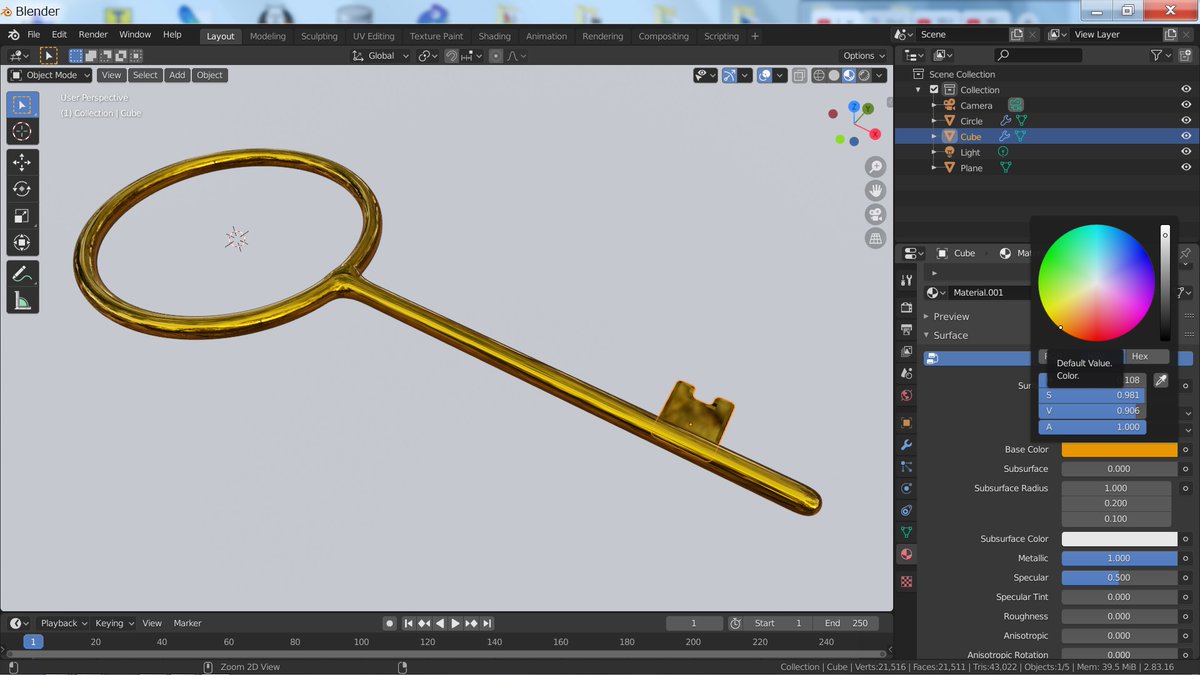Toggle visibility of the Cube object

coord(1186,136)
